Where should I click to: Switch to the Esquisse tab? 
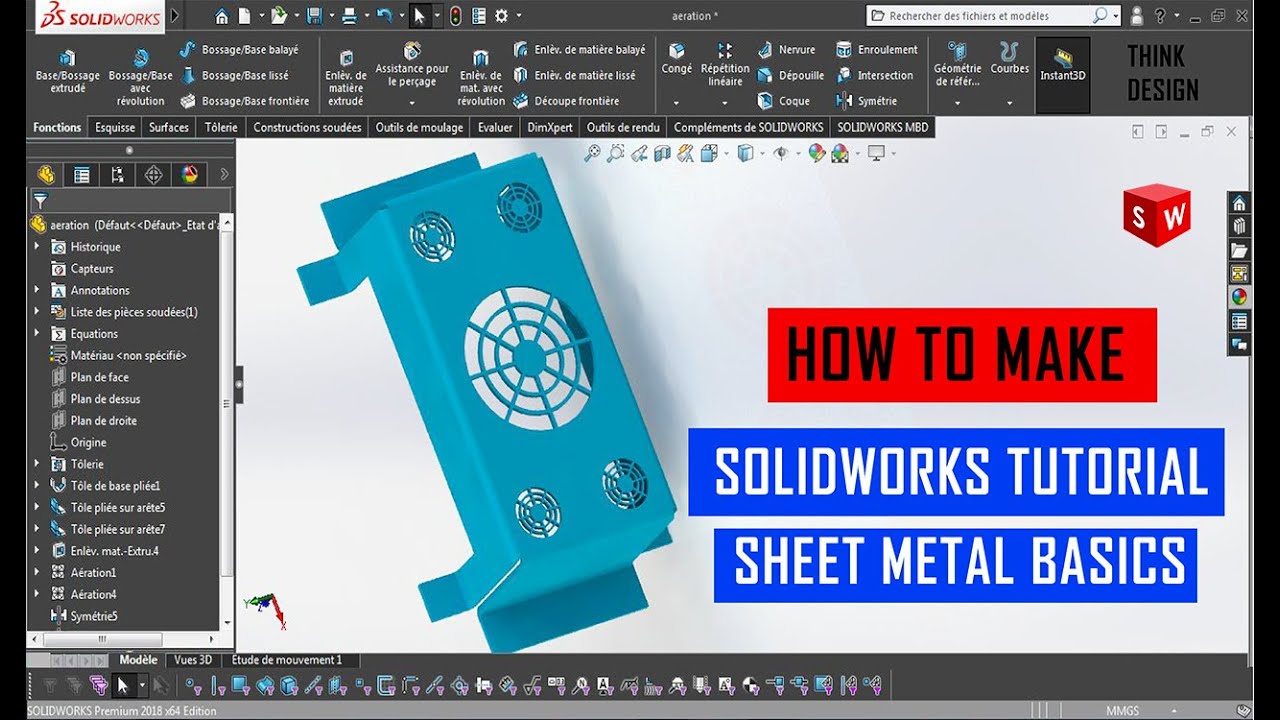(115, 127)
